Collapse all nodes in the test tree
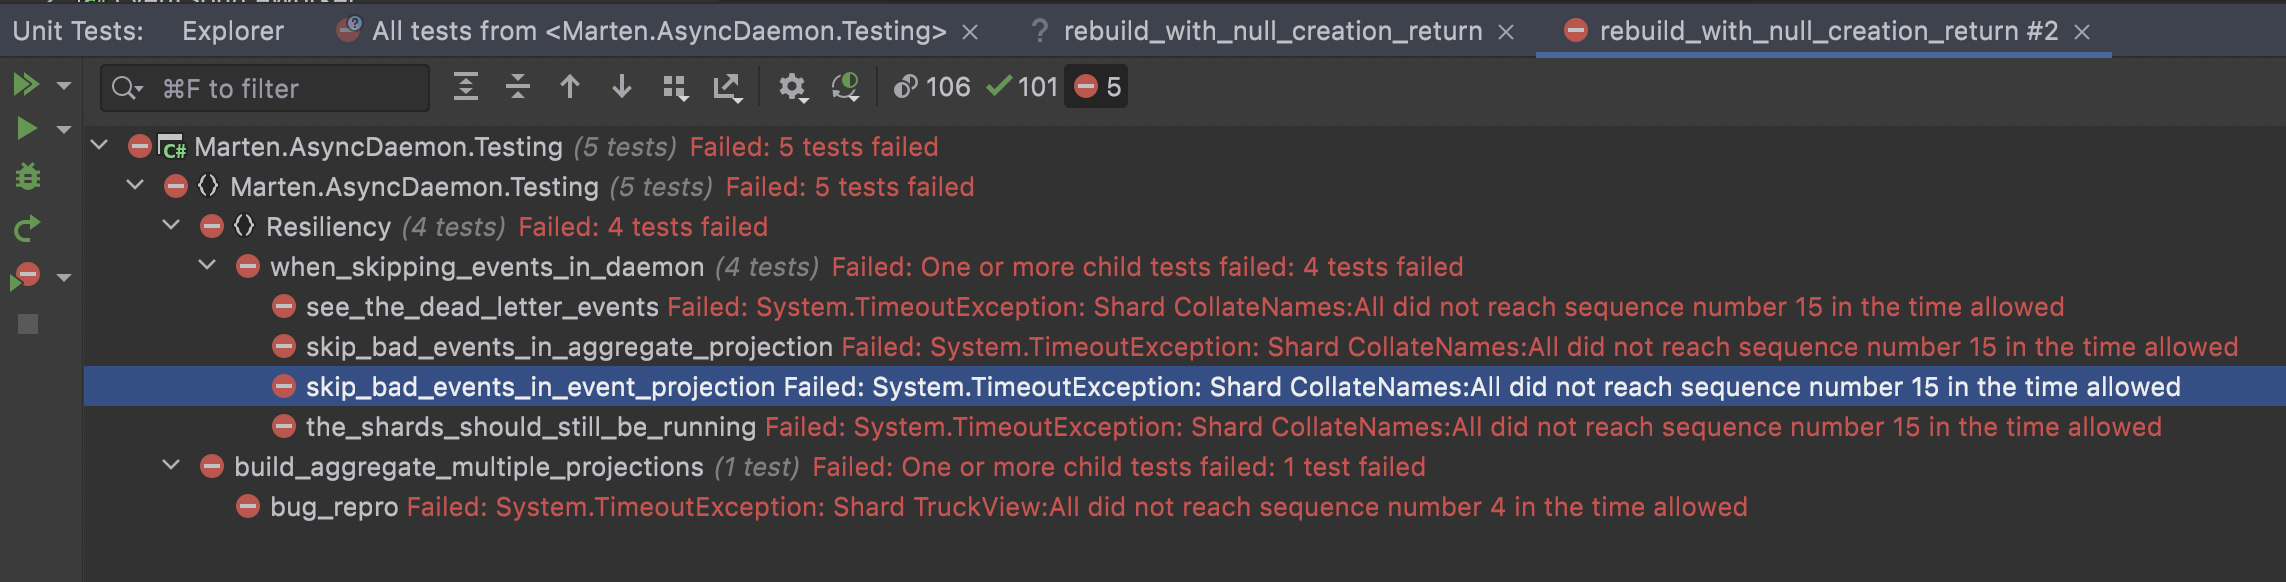 click(517, 87)
